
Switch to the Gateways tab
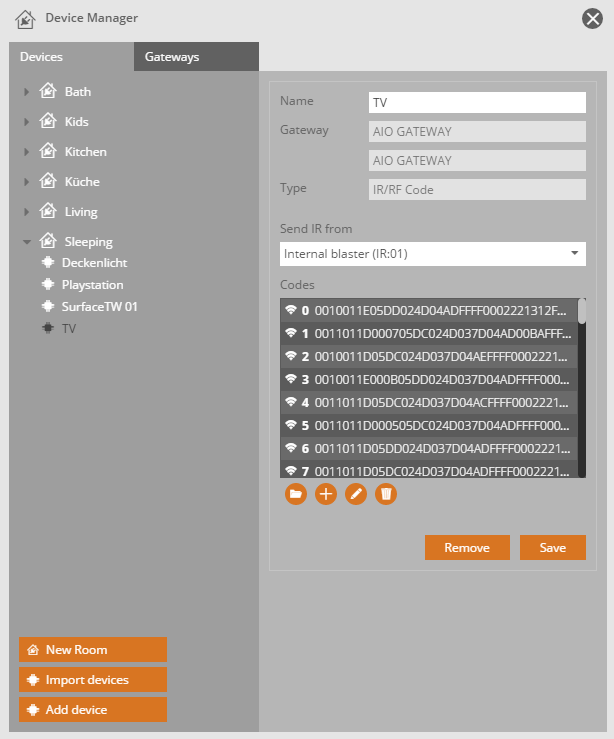coord(172,57)
